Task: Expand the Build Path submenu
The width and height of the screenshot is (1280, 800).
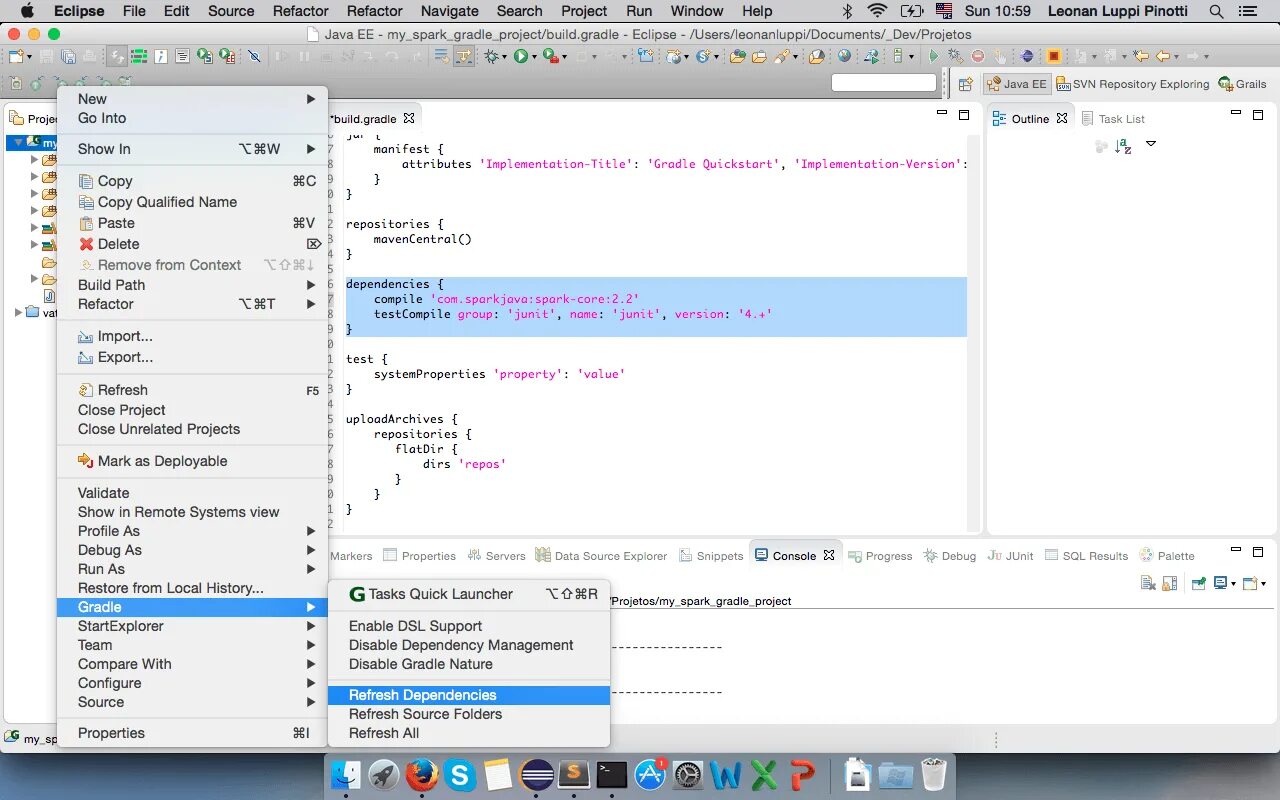Action: tap(192, 285)
